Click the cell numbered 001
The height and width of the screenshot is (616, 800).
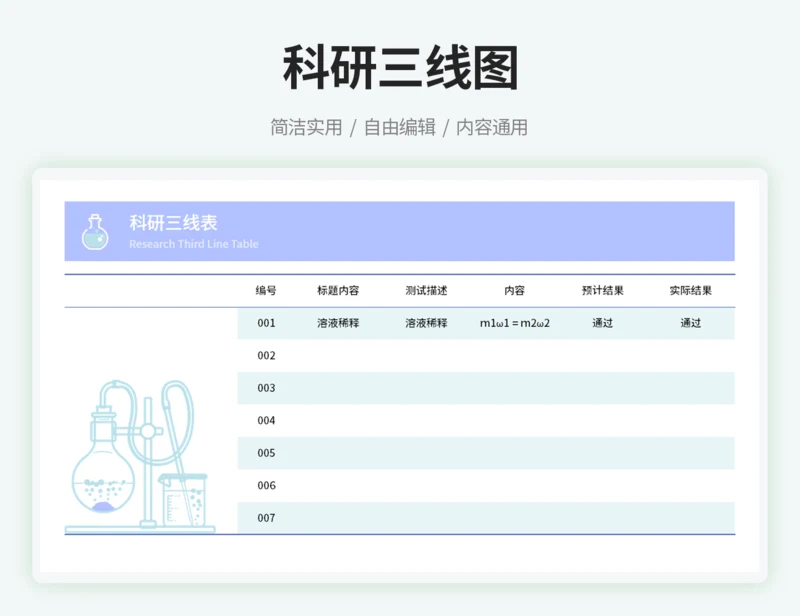click(x=266, y=323)
